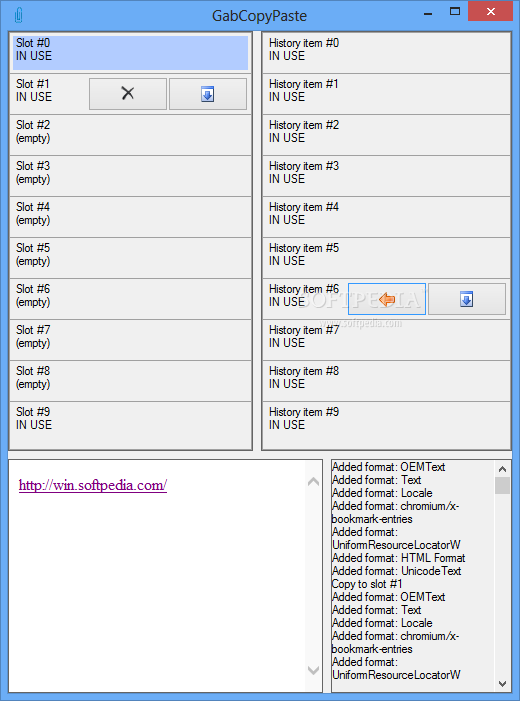The height and width of the screenshot is (701, 520).
Task: Select History item #7
Action: (386, 340)
